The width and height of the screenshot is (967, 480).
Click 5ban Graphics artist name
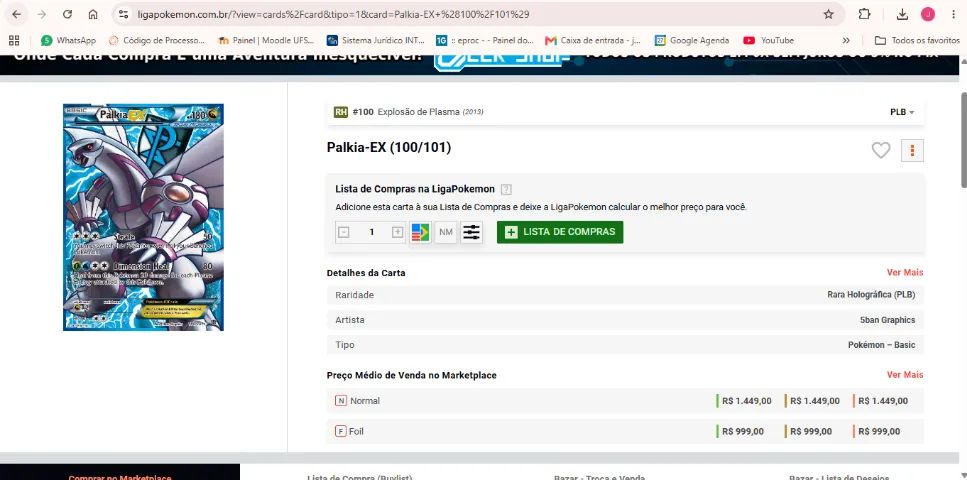(887, 320)
